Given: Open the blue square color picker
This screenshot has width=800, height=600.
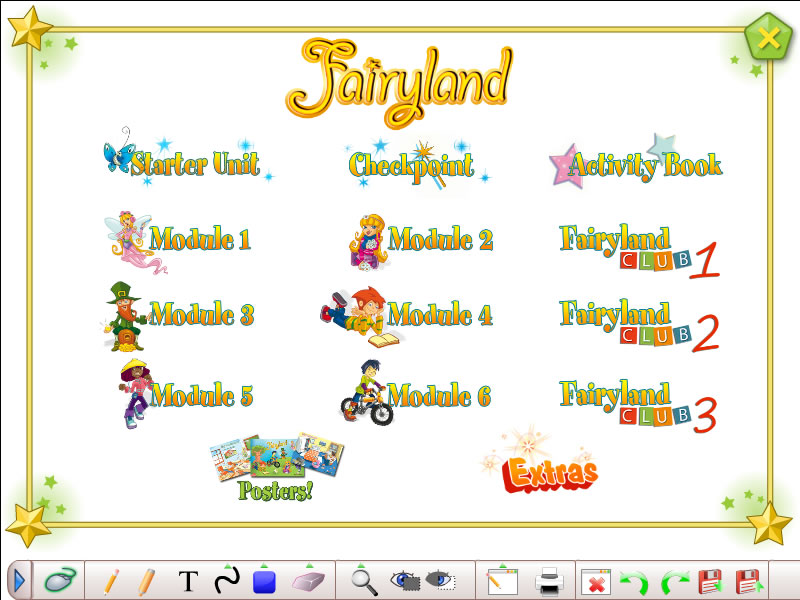Looking at the screenshot, I should click(x=264, y=581).
